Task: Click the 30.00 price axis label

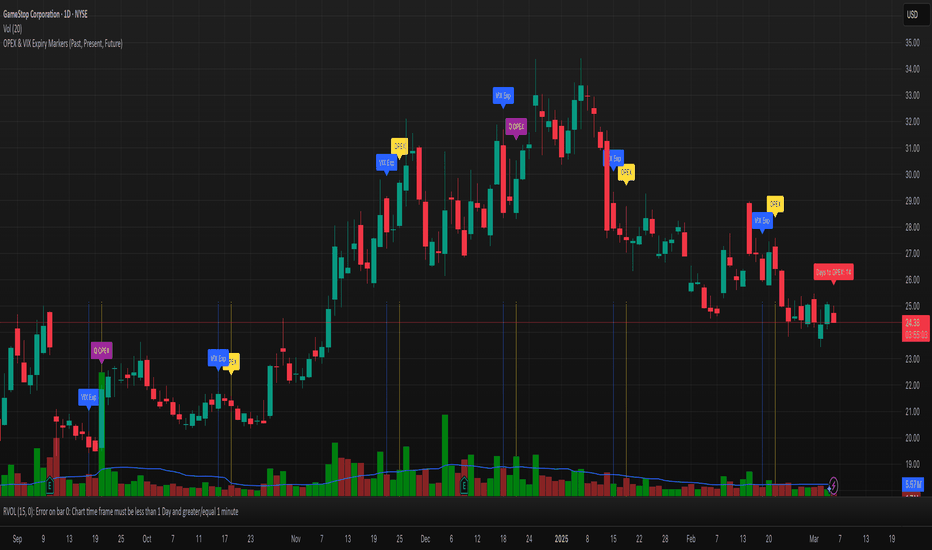Action: [912, 174]
